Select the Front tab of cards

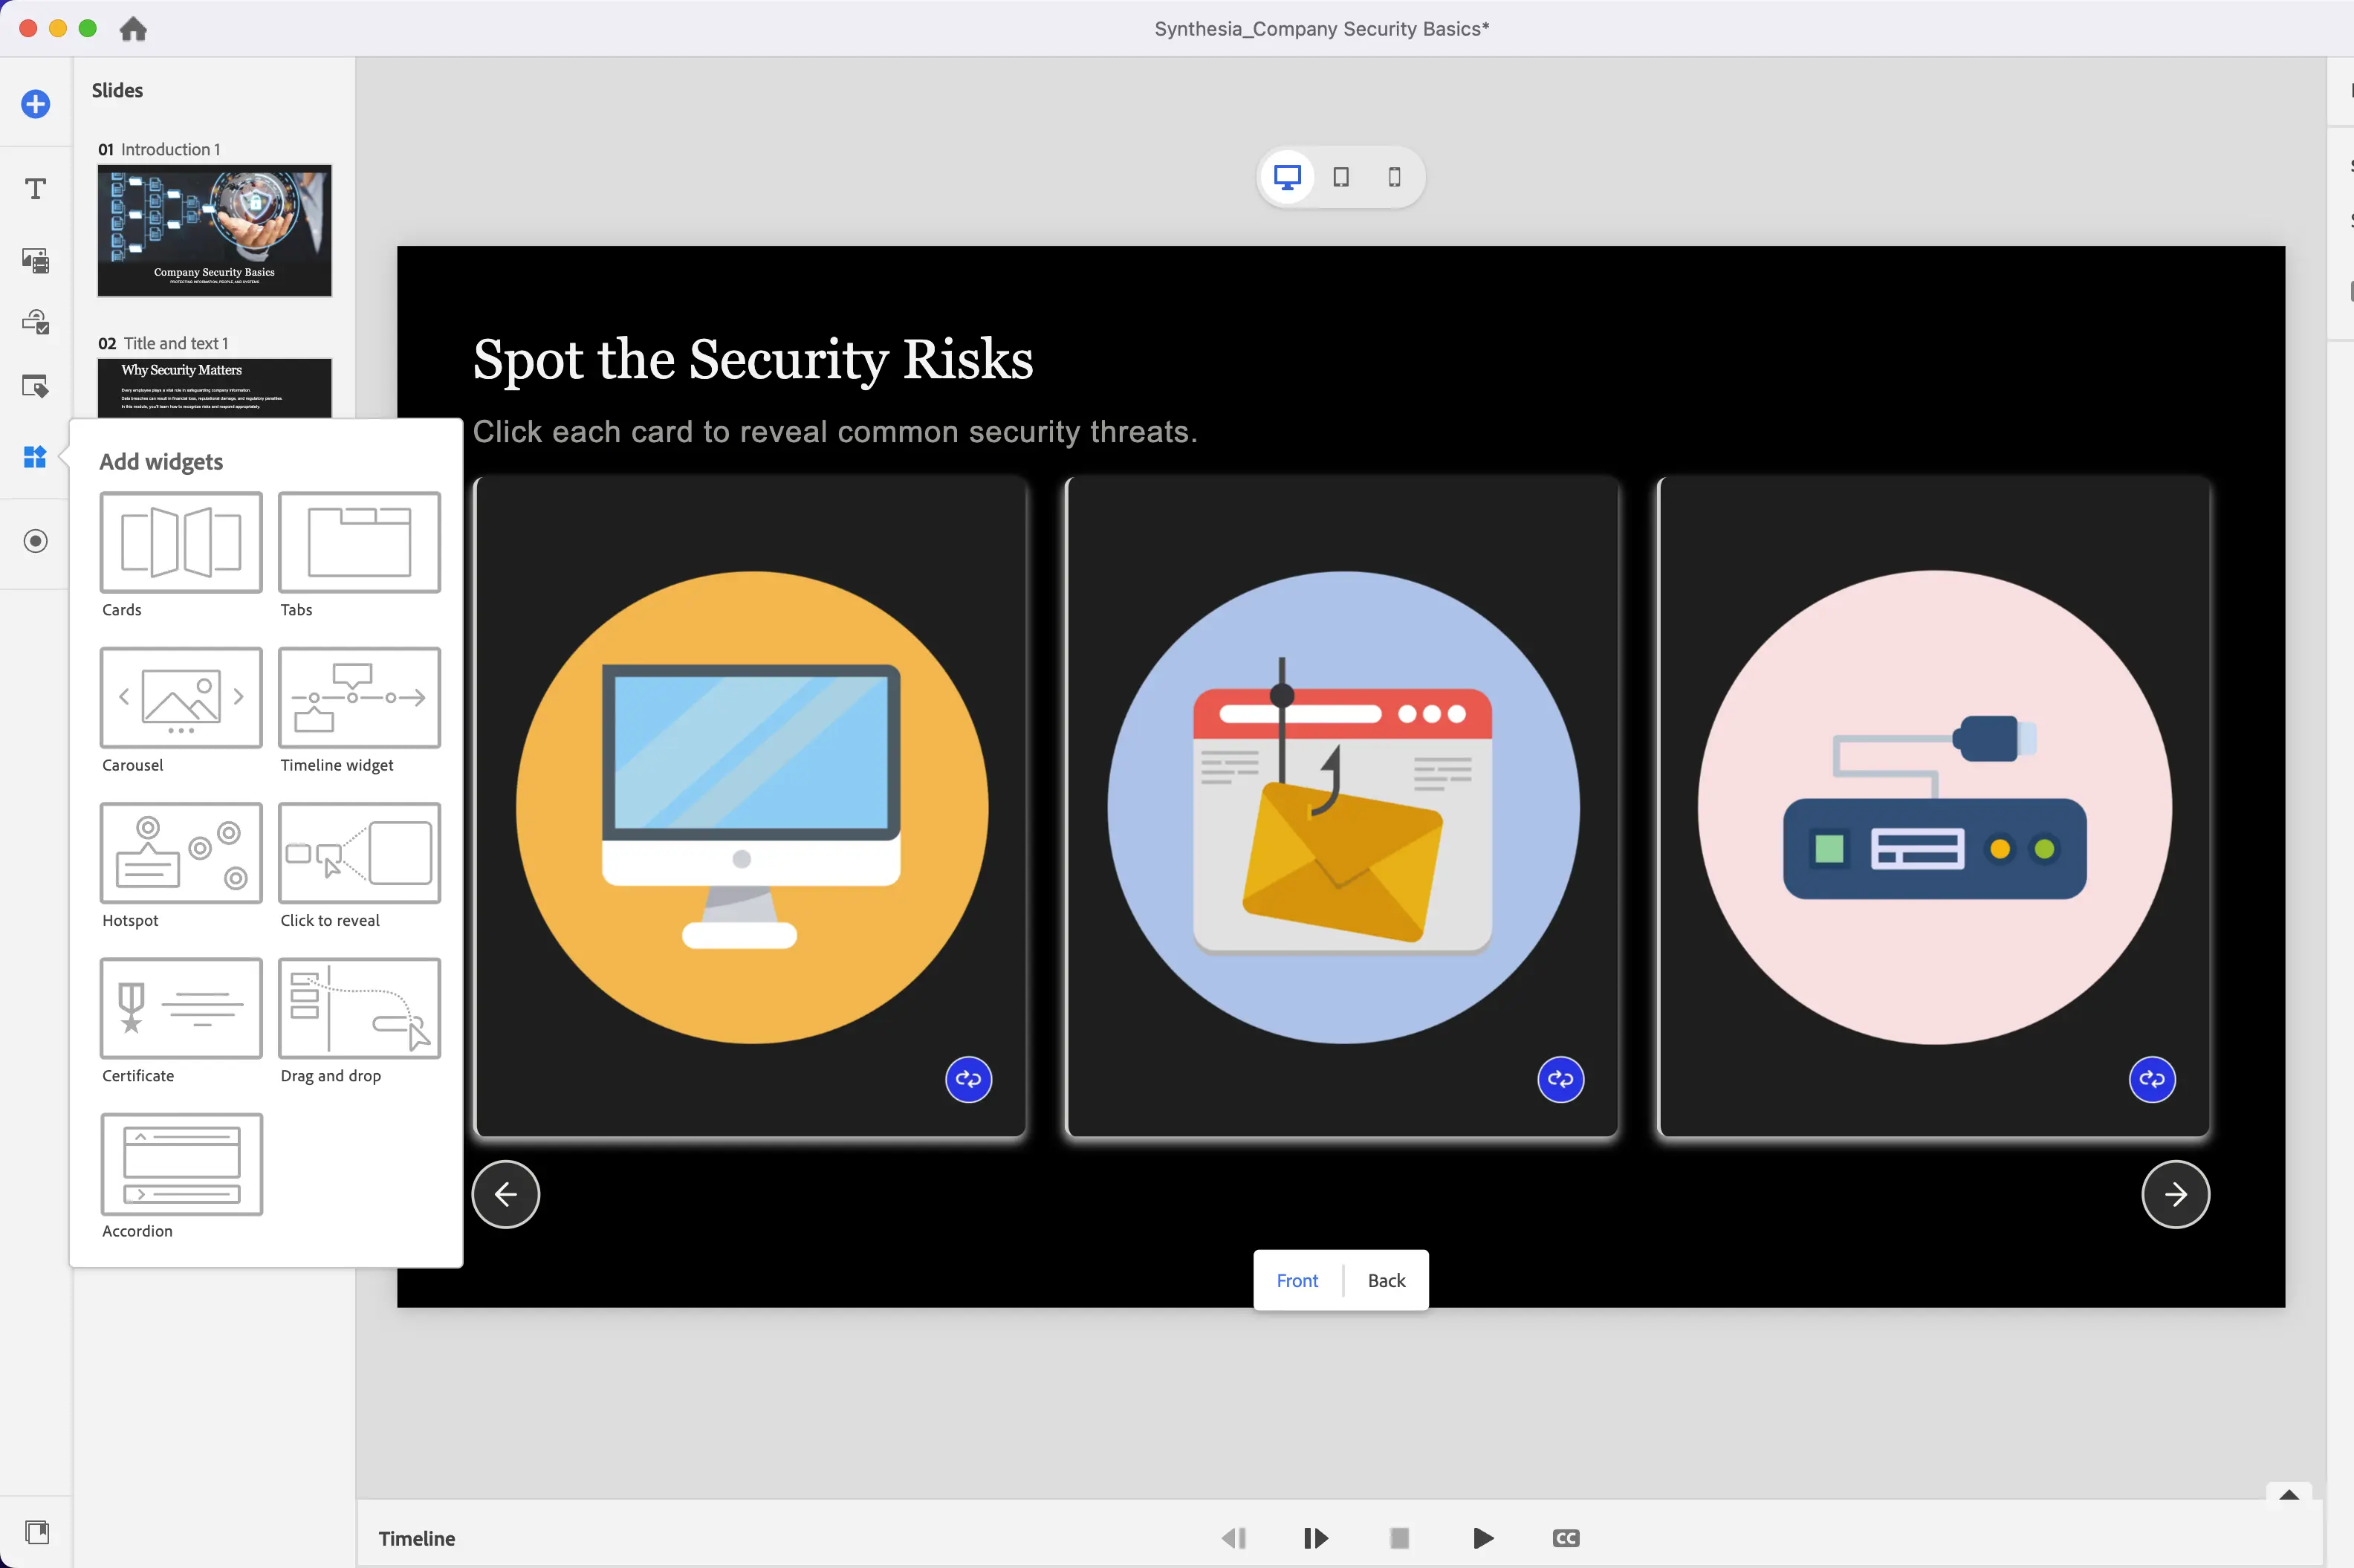pos(1297,1281)
